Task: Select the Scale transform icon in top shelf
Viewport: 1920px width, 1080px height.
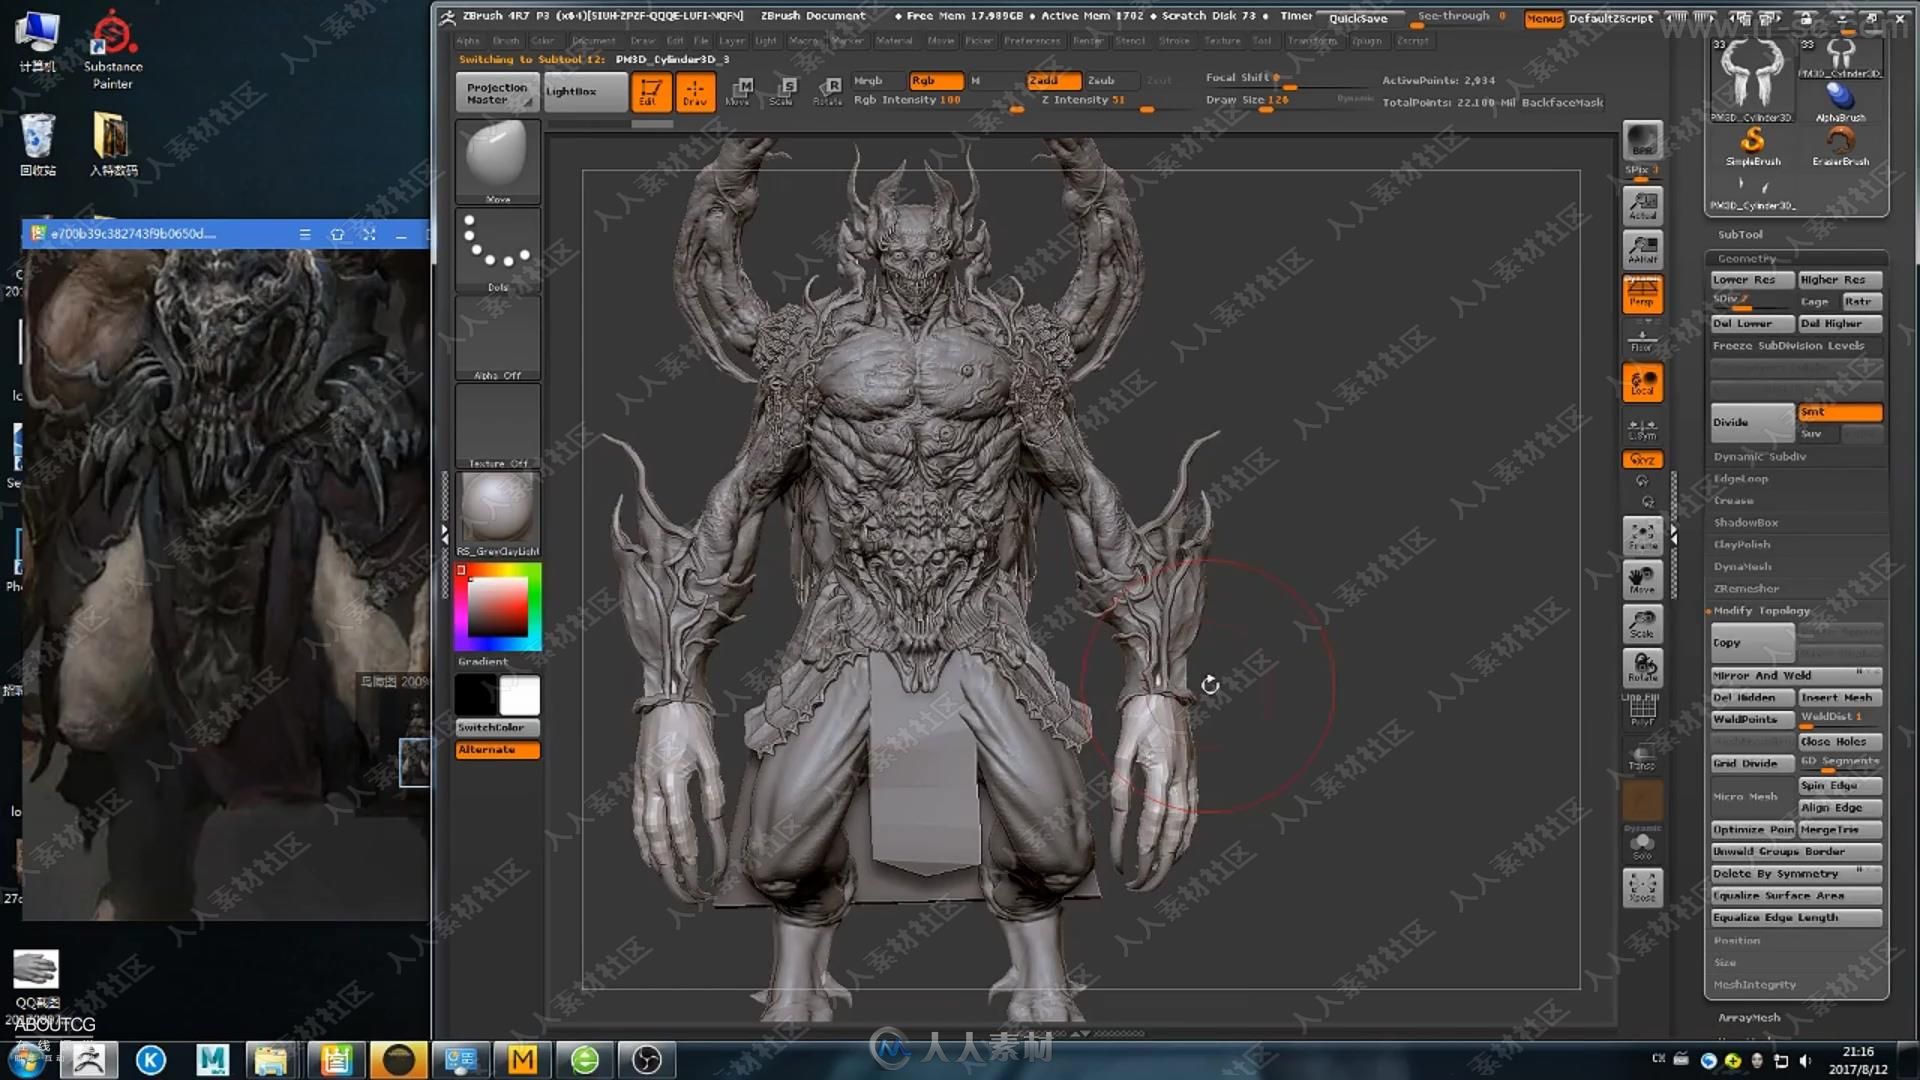Action: [783, 92]
